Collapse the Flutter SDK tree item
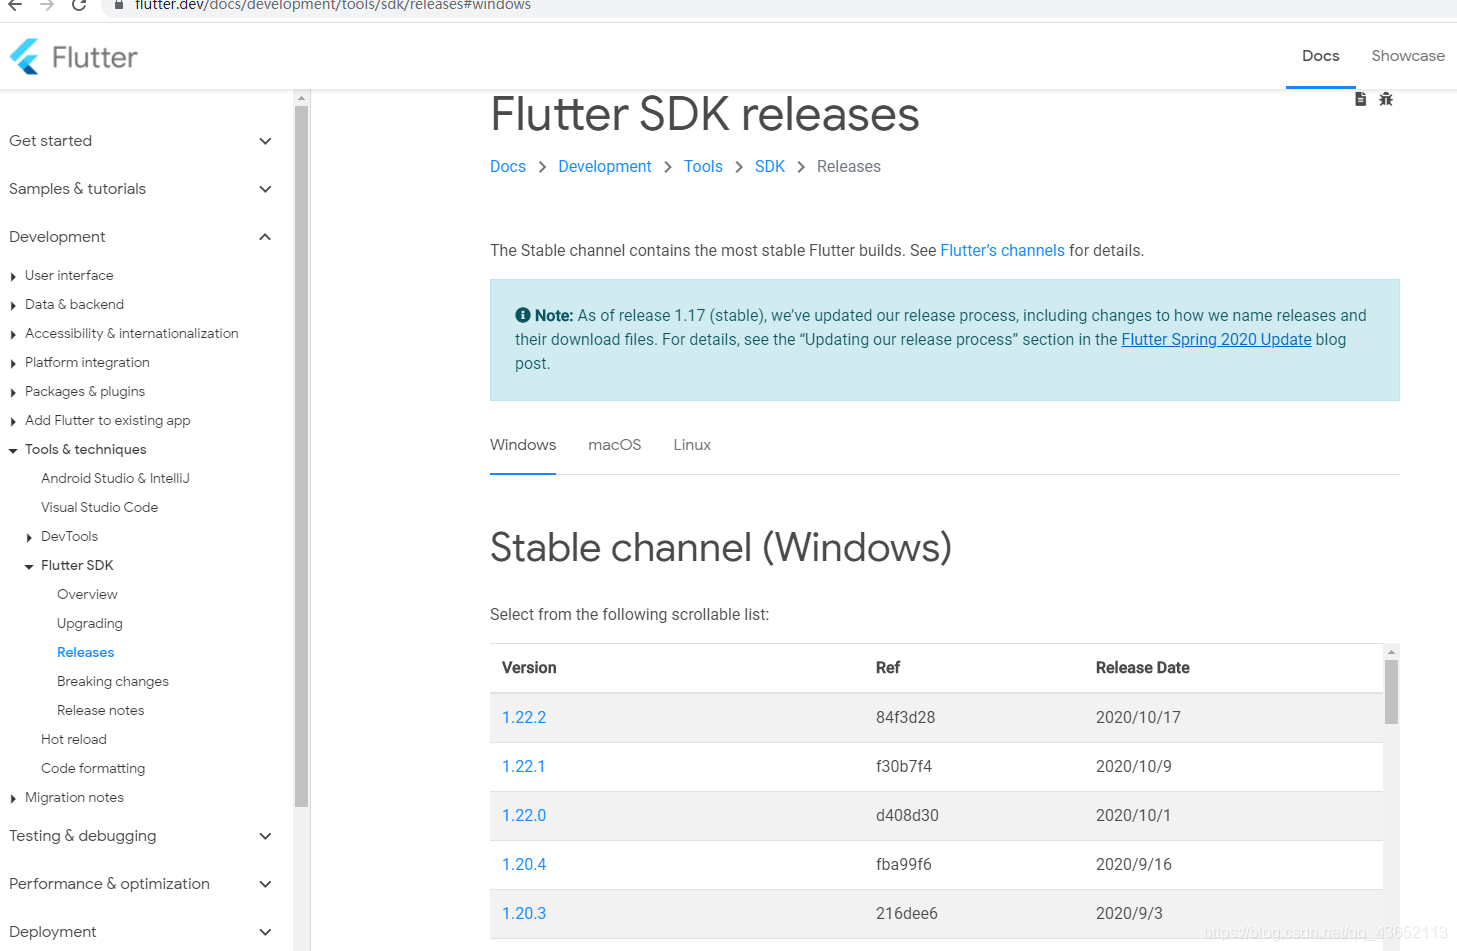 29,566
